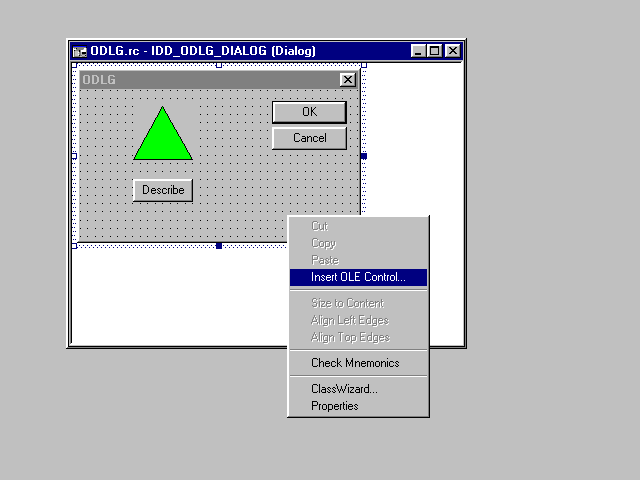Click the ODLG dialog title bar
Screen dimensions: 640x480
click(x=200, y=80)
